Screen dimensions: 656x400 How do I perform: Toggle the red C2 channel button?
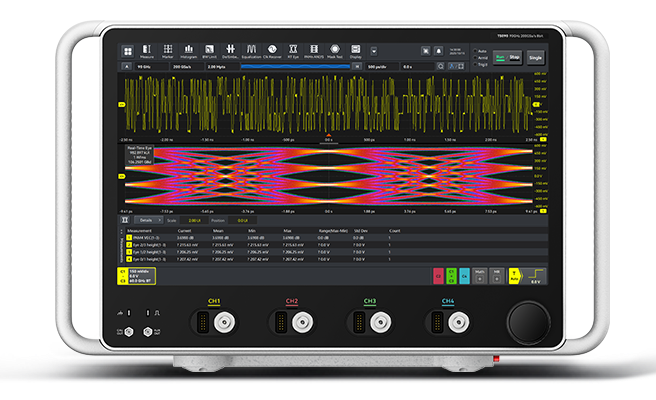click(x=438, y=276)
